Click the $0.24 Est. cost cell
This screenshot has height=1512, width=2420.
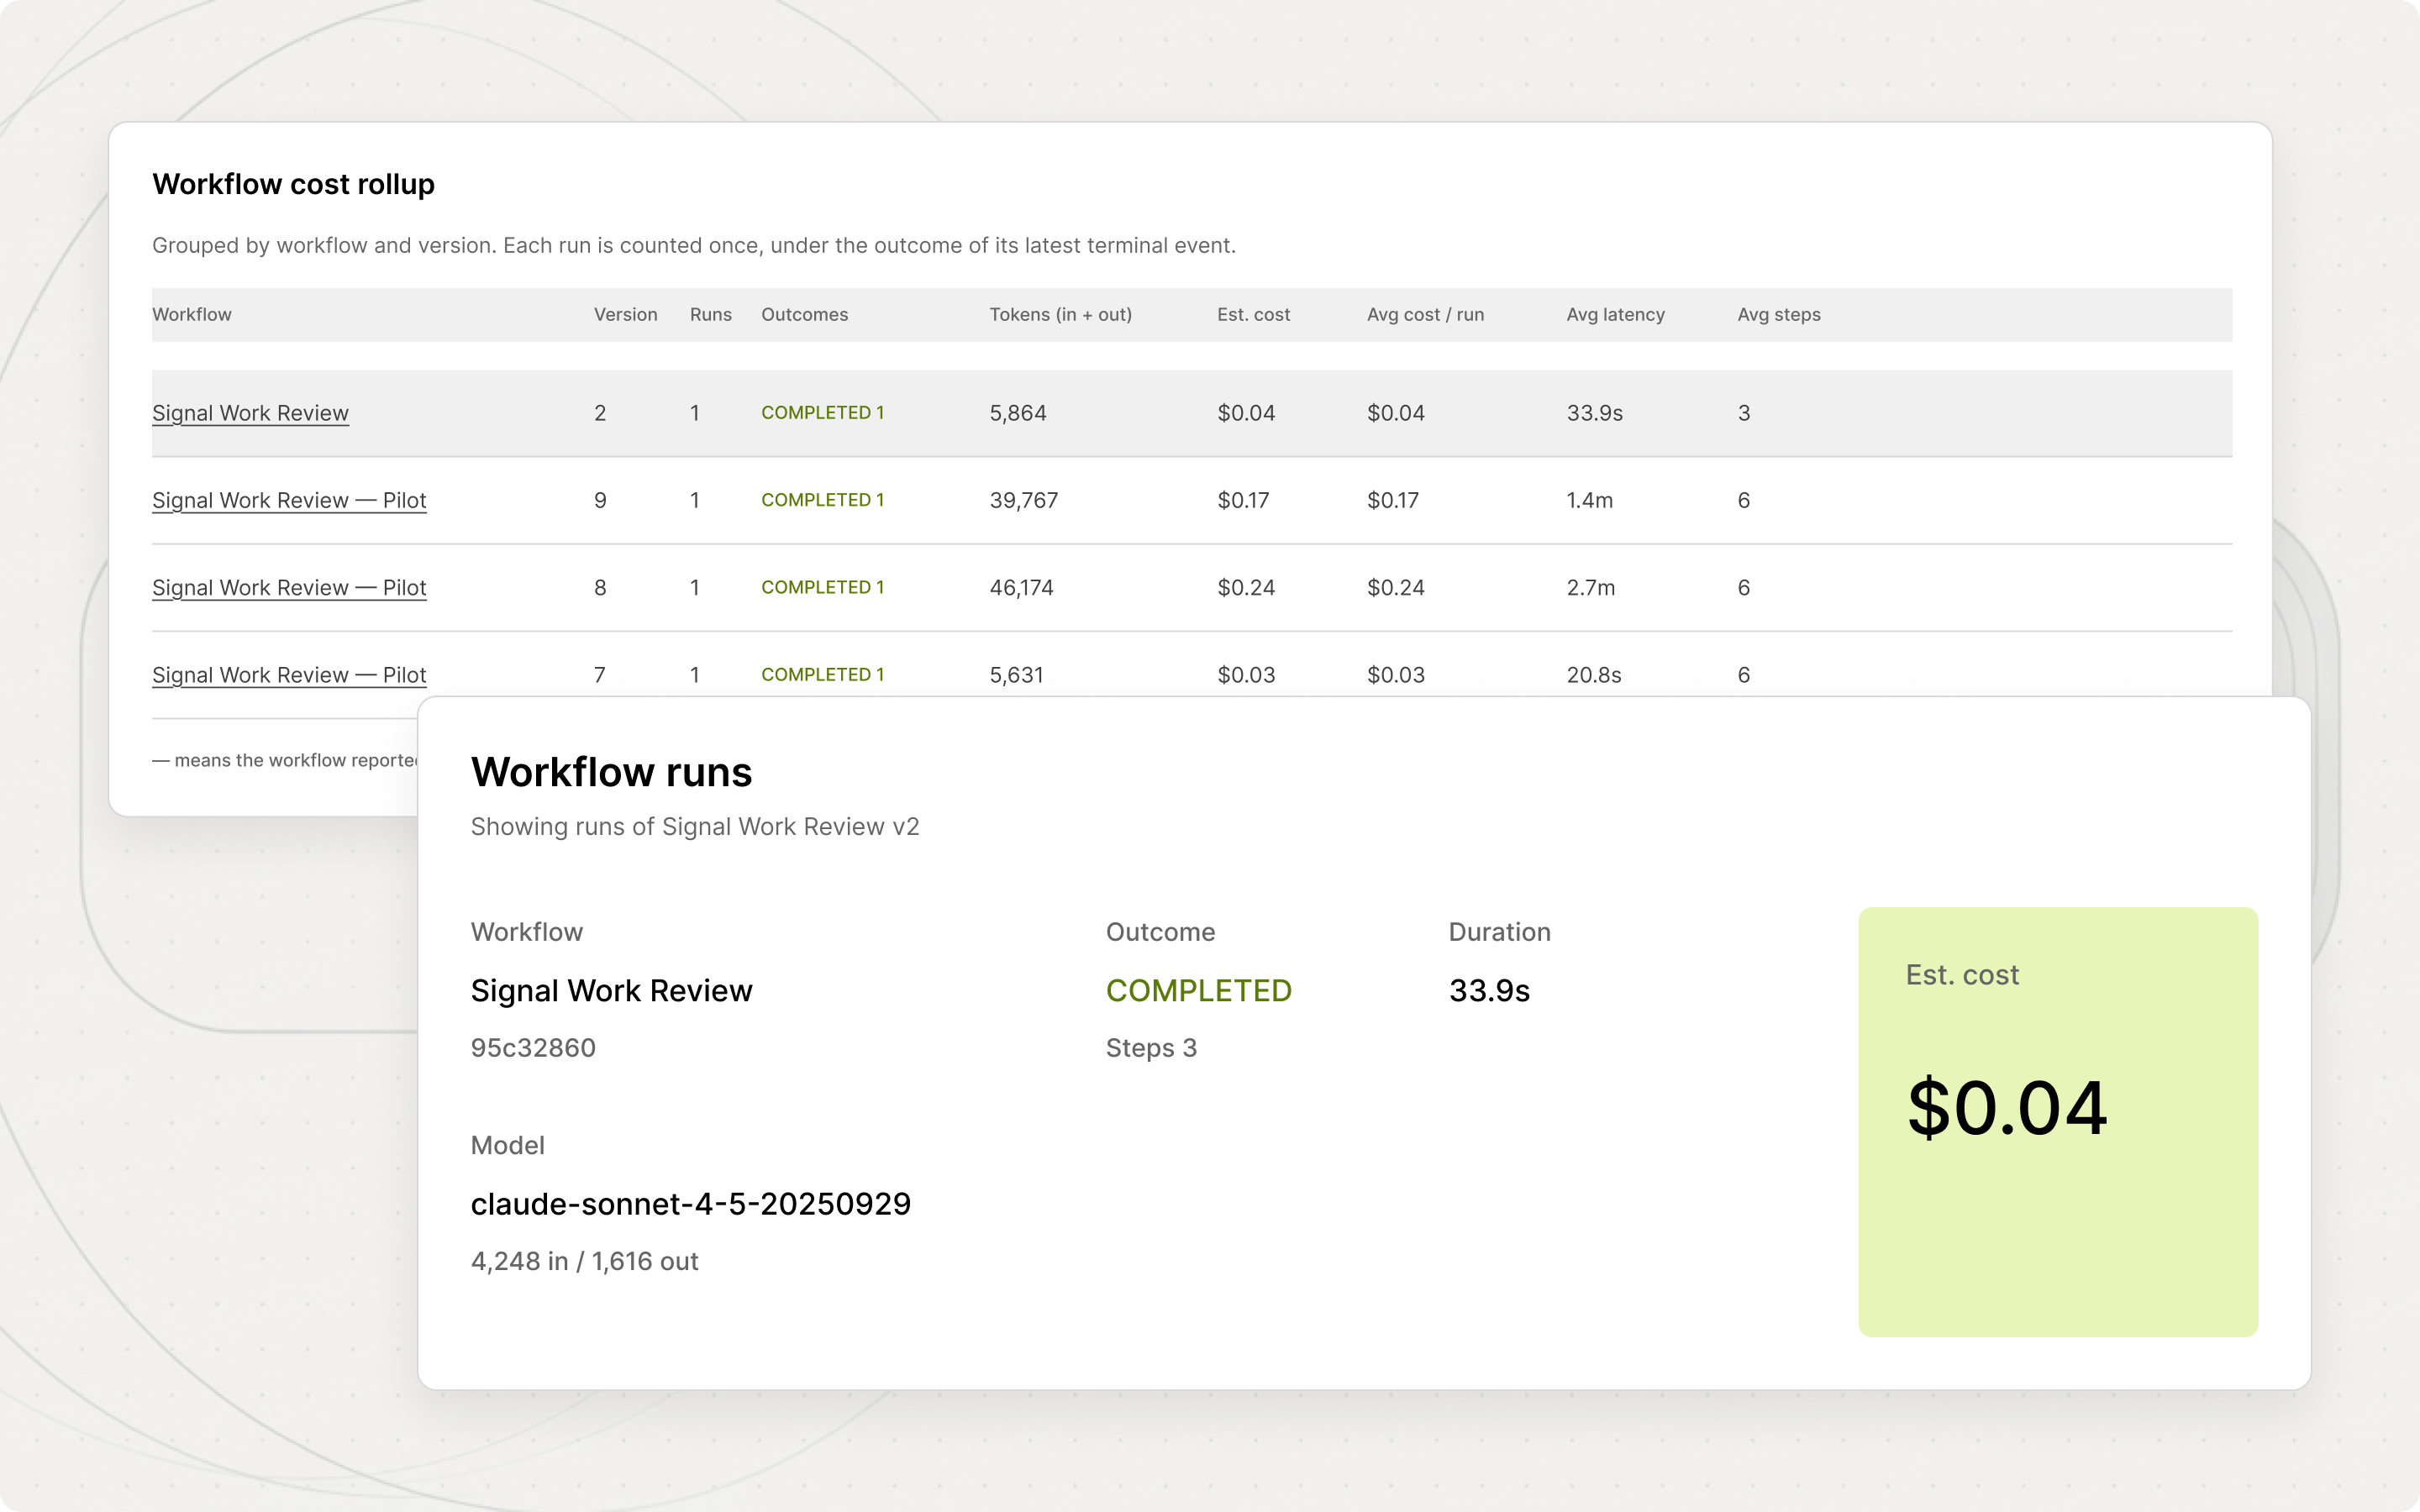tap(1246, 588)
